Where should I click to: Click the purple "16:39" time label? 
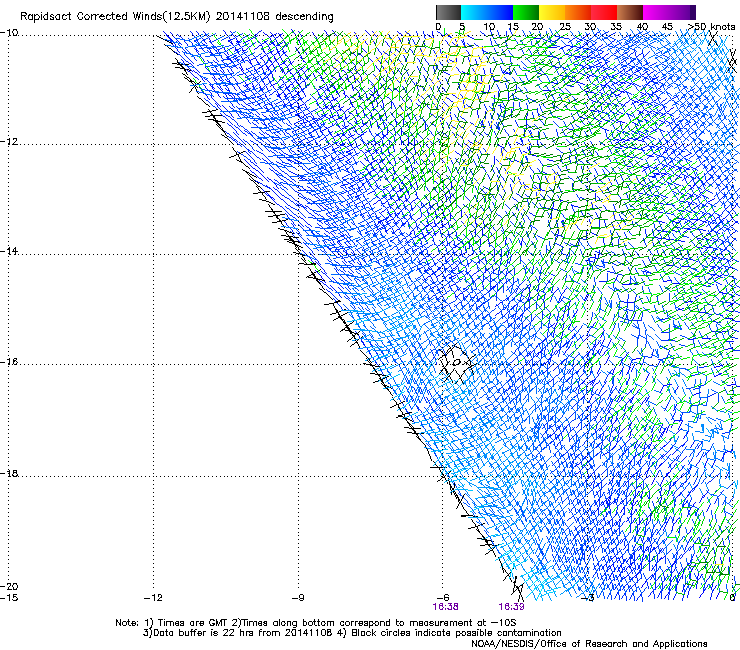(512, 607)
